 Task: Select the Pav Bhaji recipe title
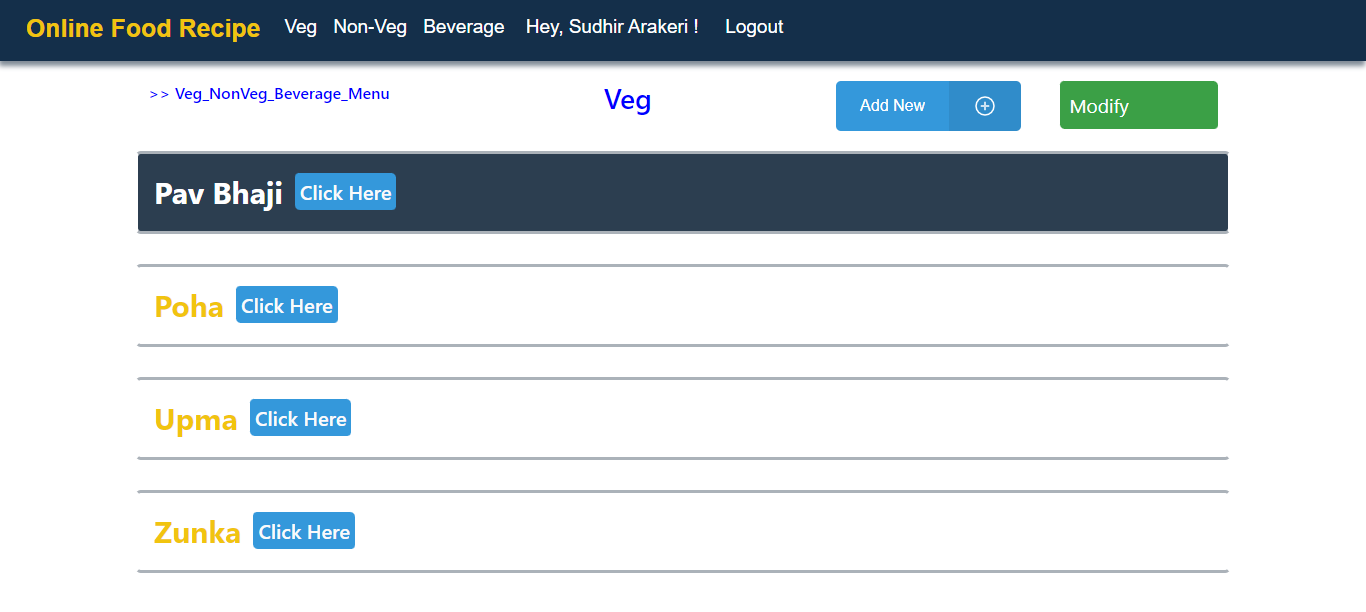tap(217, 193)
